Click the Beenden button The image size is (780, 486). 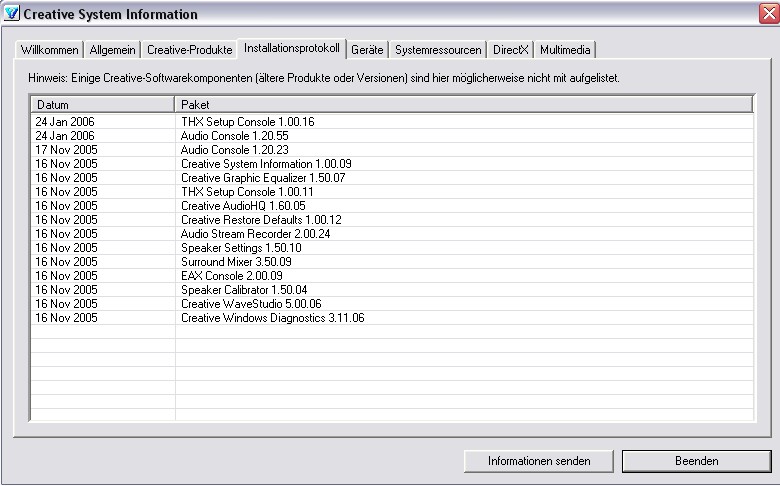click(x=696, y=461)
